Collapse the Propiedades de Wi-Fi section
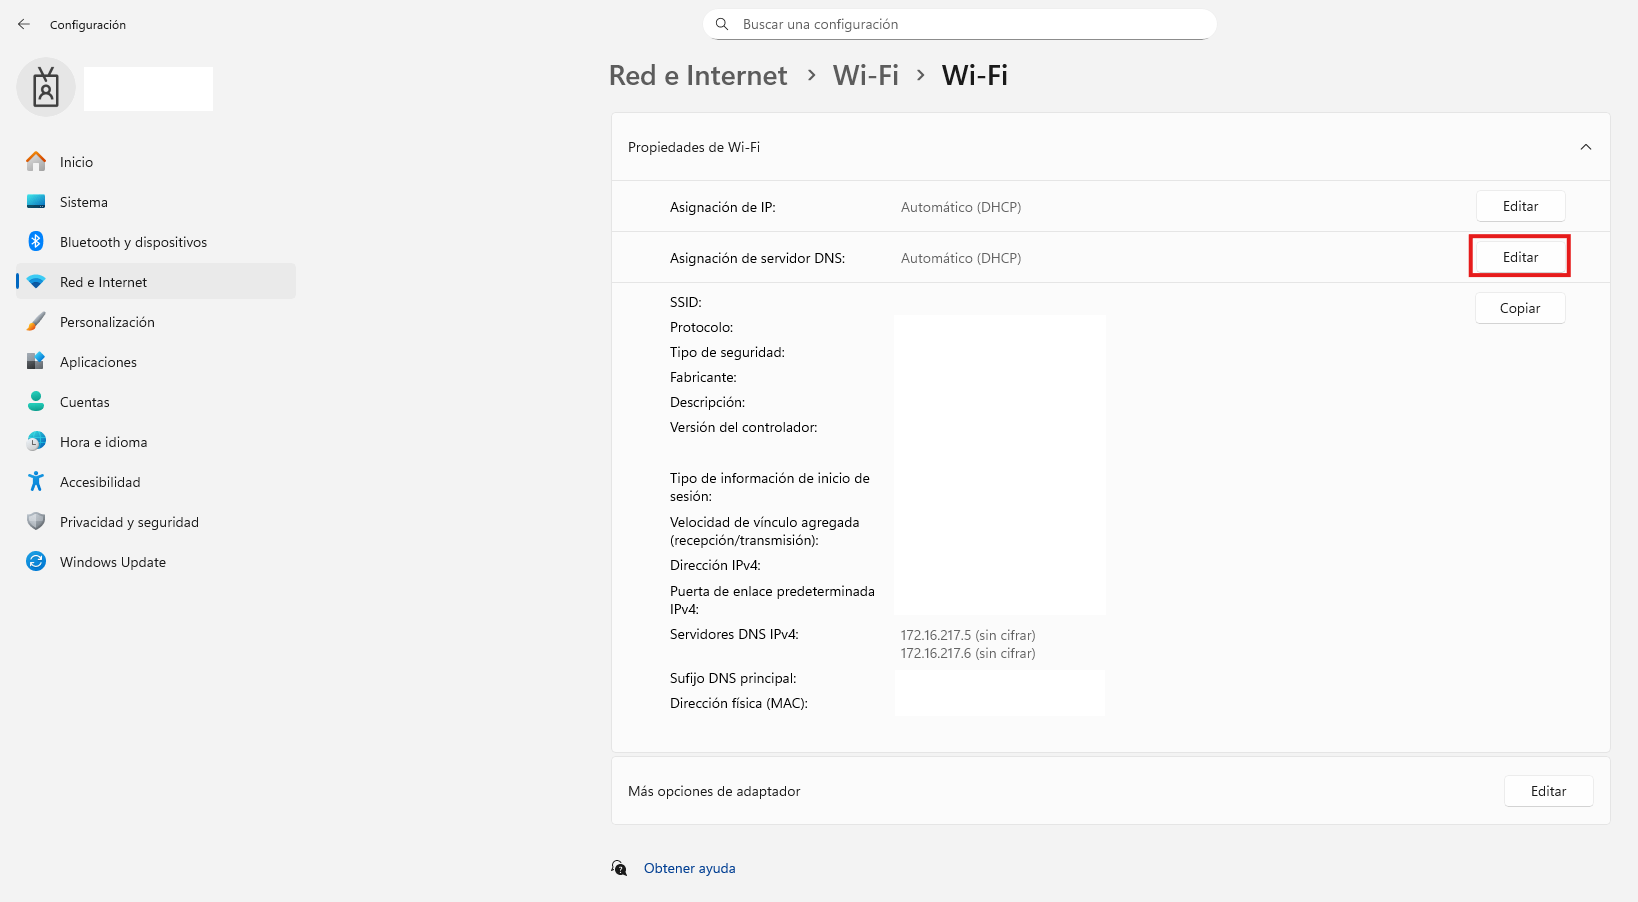1638x902 pixels. [x=1585, y=147]
